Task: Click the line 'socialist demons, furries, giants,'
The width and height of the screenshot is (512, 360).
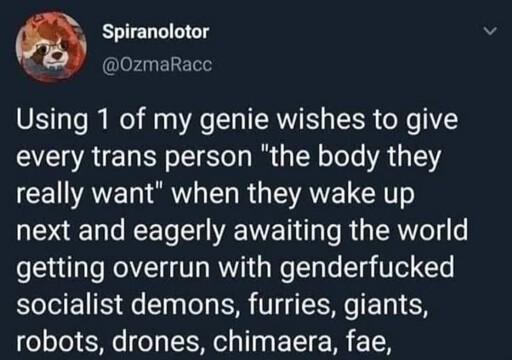Action: pyautogui.click(x=222, y=304)
